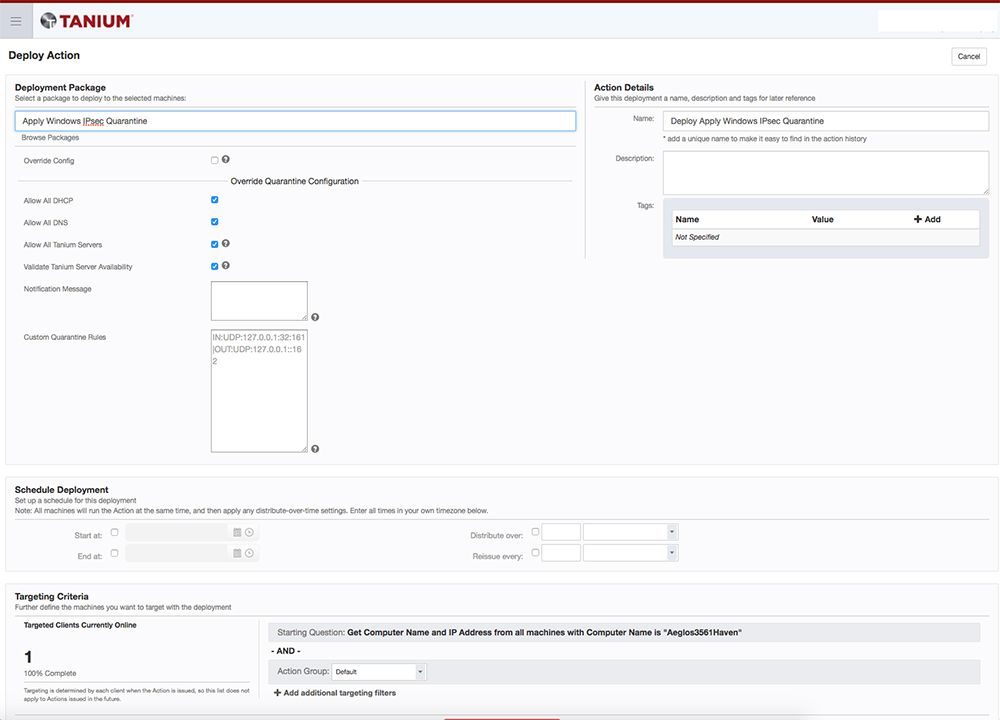
Task: Open help icon for Validate Tanium Server Availability
Action: pyautogui.click(x=226, y=265)
